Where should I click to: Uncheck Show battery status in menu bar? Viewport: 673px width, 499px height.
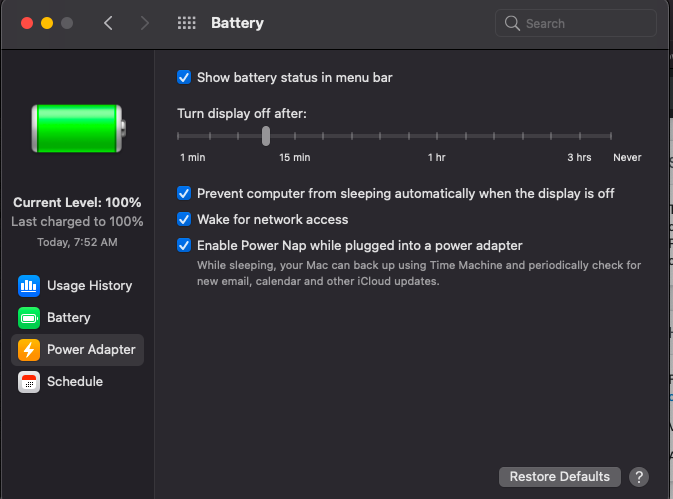pos(184,78)
